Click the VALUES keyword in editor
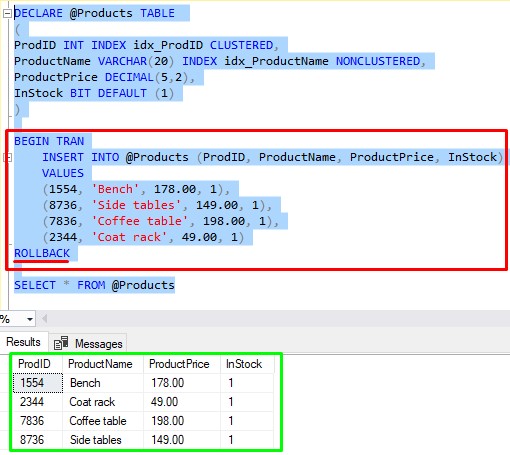Viewport: 510px width, 455px height. 63,173
